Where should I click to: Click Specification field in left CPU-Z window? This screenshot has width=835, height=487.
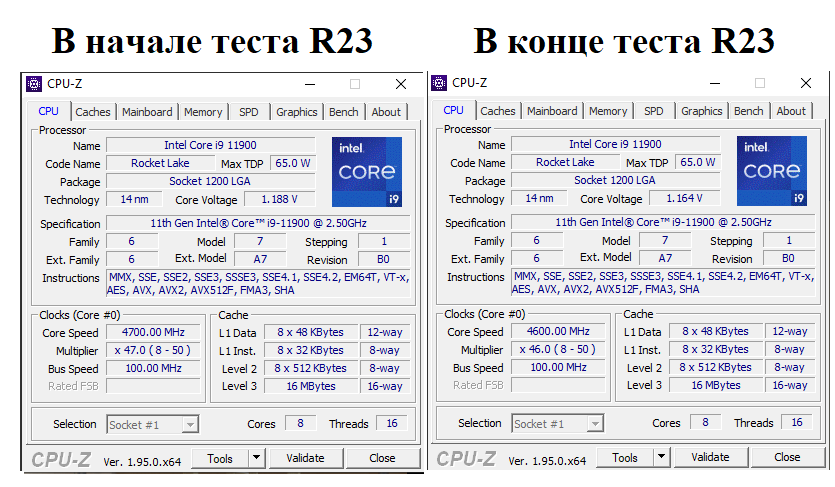click(x=258, y=224)
